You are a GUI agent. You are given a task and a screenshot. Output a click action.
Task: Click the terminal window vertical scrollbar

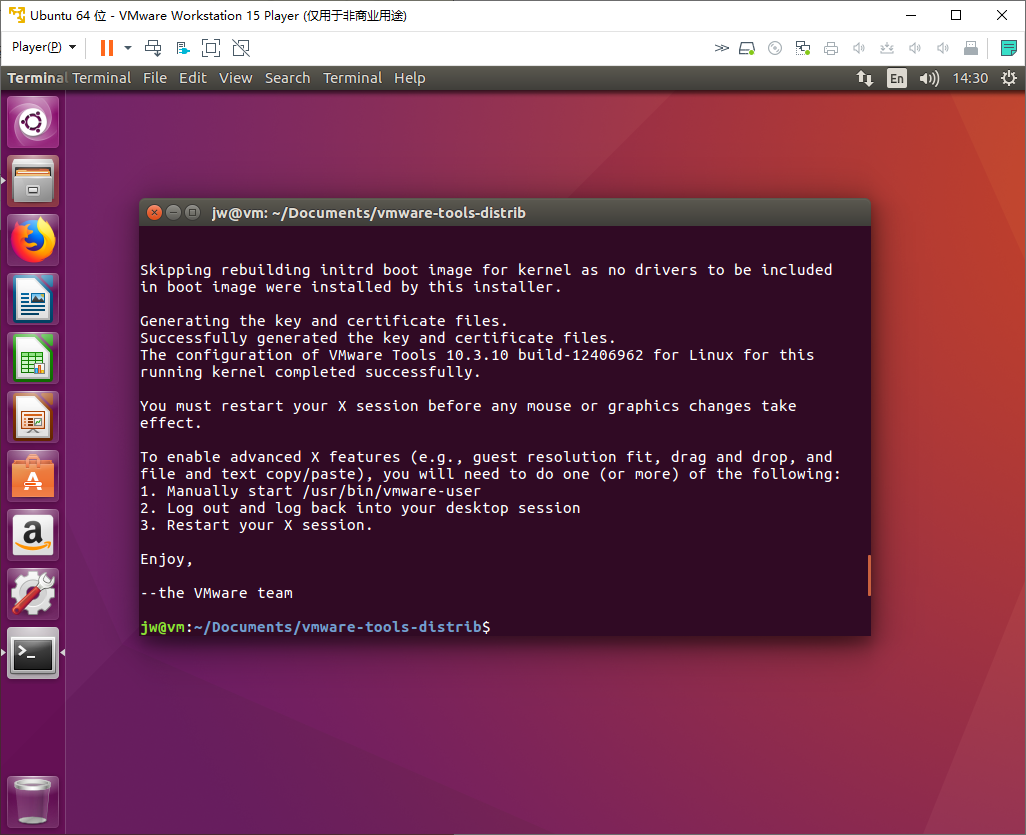click(x=869, y=575)
